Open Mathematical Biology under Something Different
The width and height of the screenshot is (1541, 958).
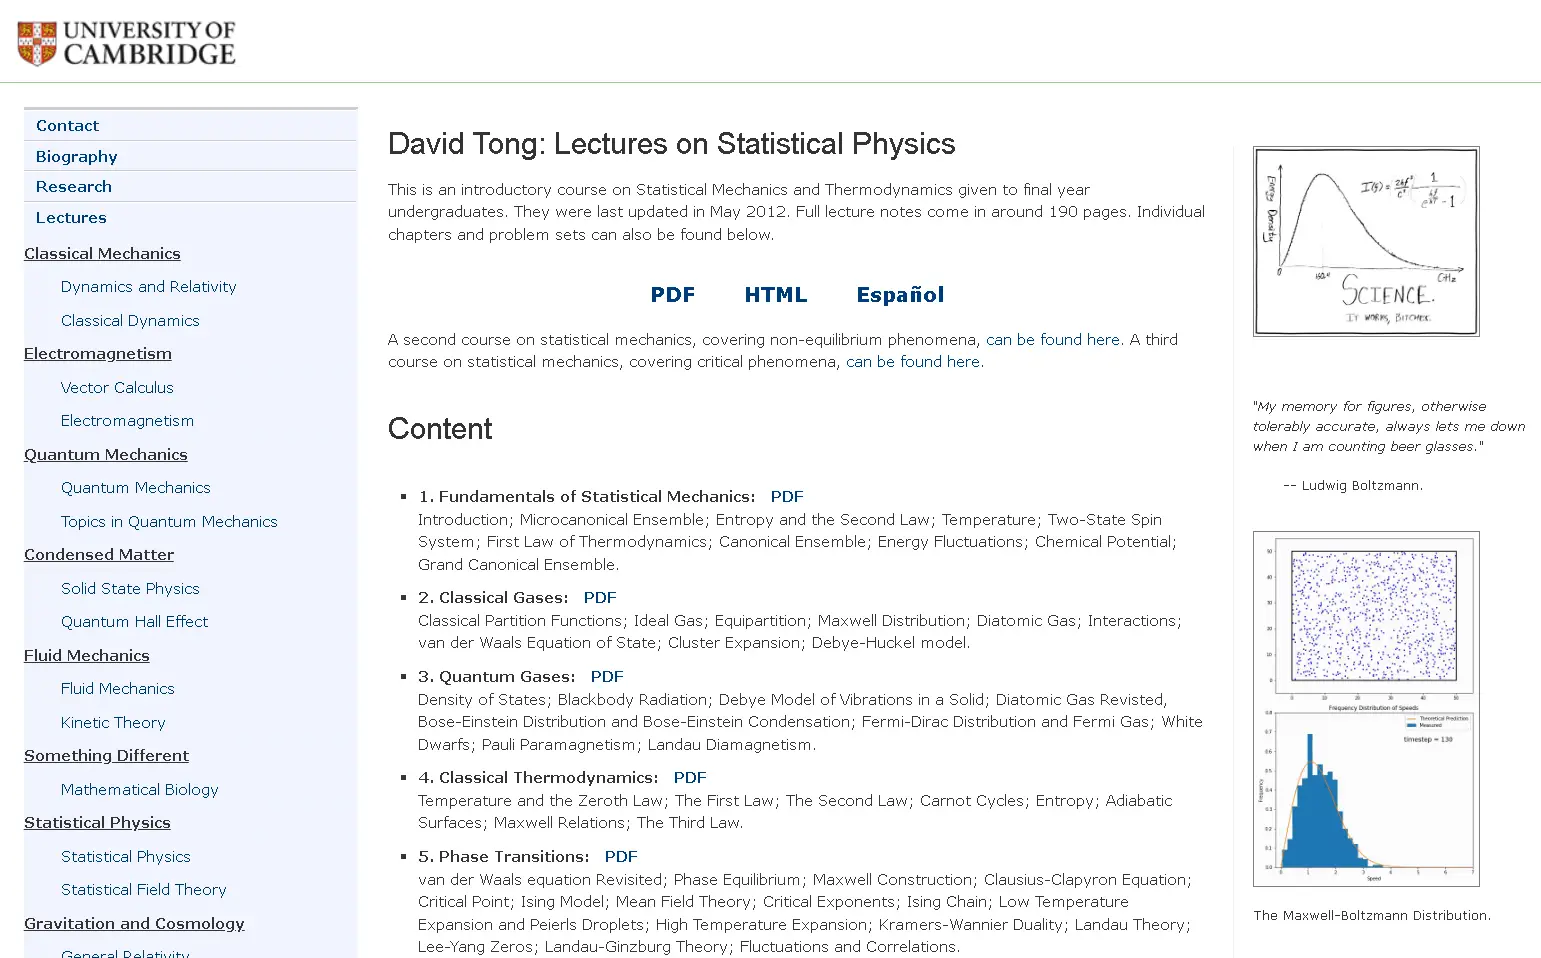[x=139, y=789]
